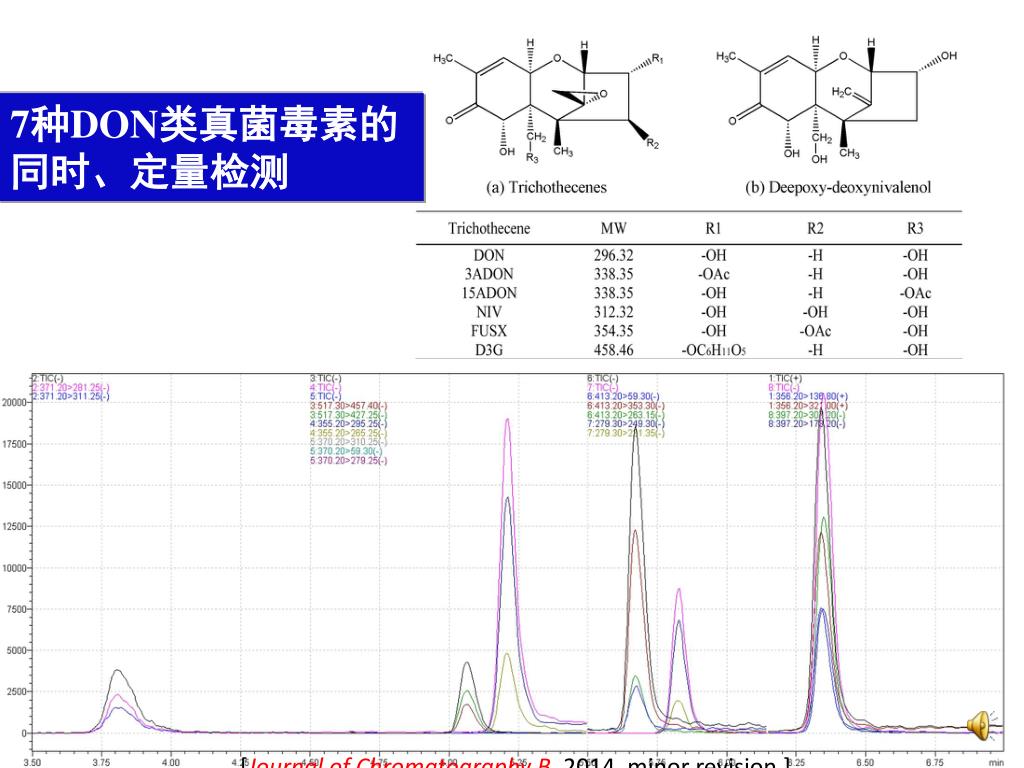Click legend entry '4:355.20>295.25(-)'
Viewport: 1024px width, 768px height.
click(349, 424)
